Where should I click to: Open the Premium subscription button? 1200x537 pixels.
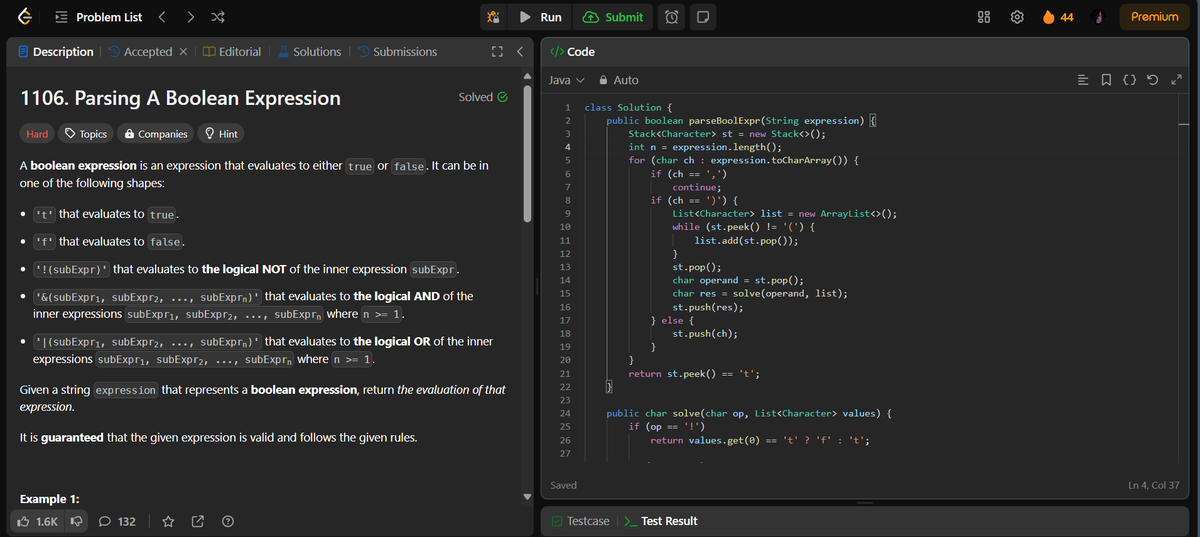(1154, 17)
